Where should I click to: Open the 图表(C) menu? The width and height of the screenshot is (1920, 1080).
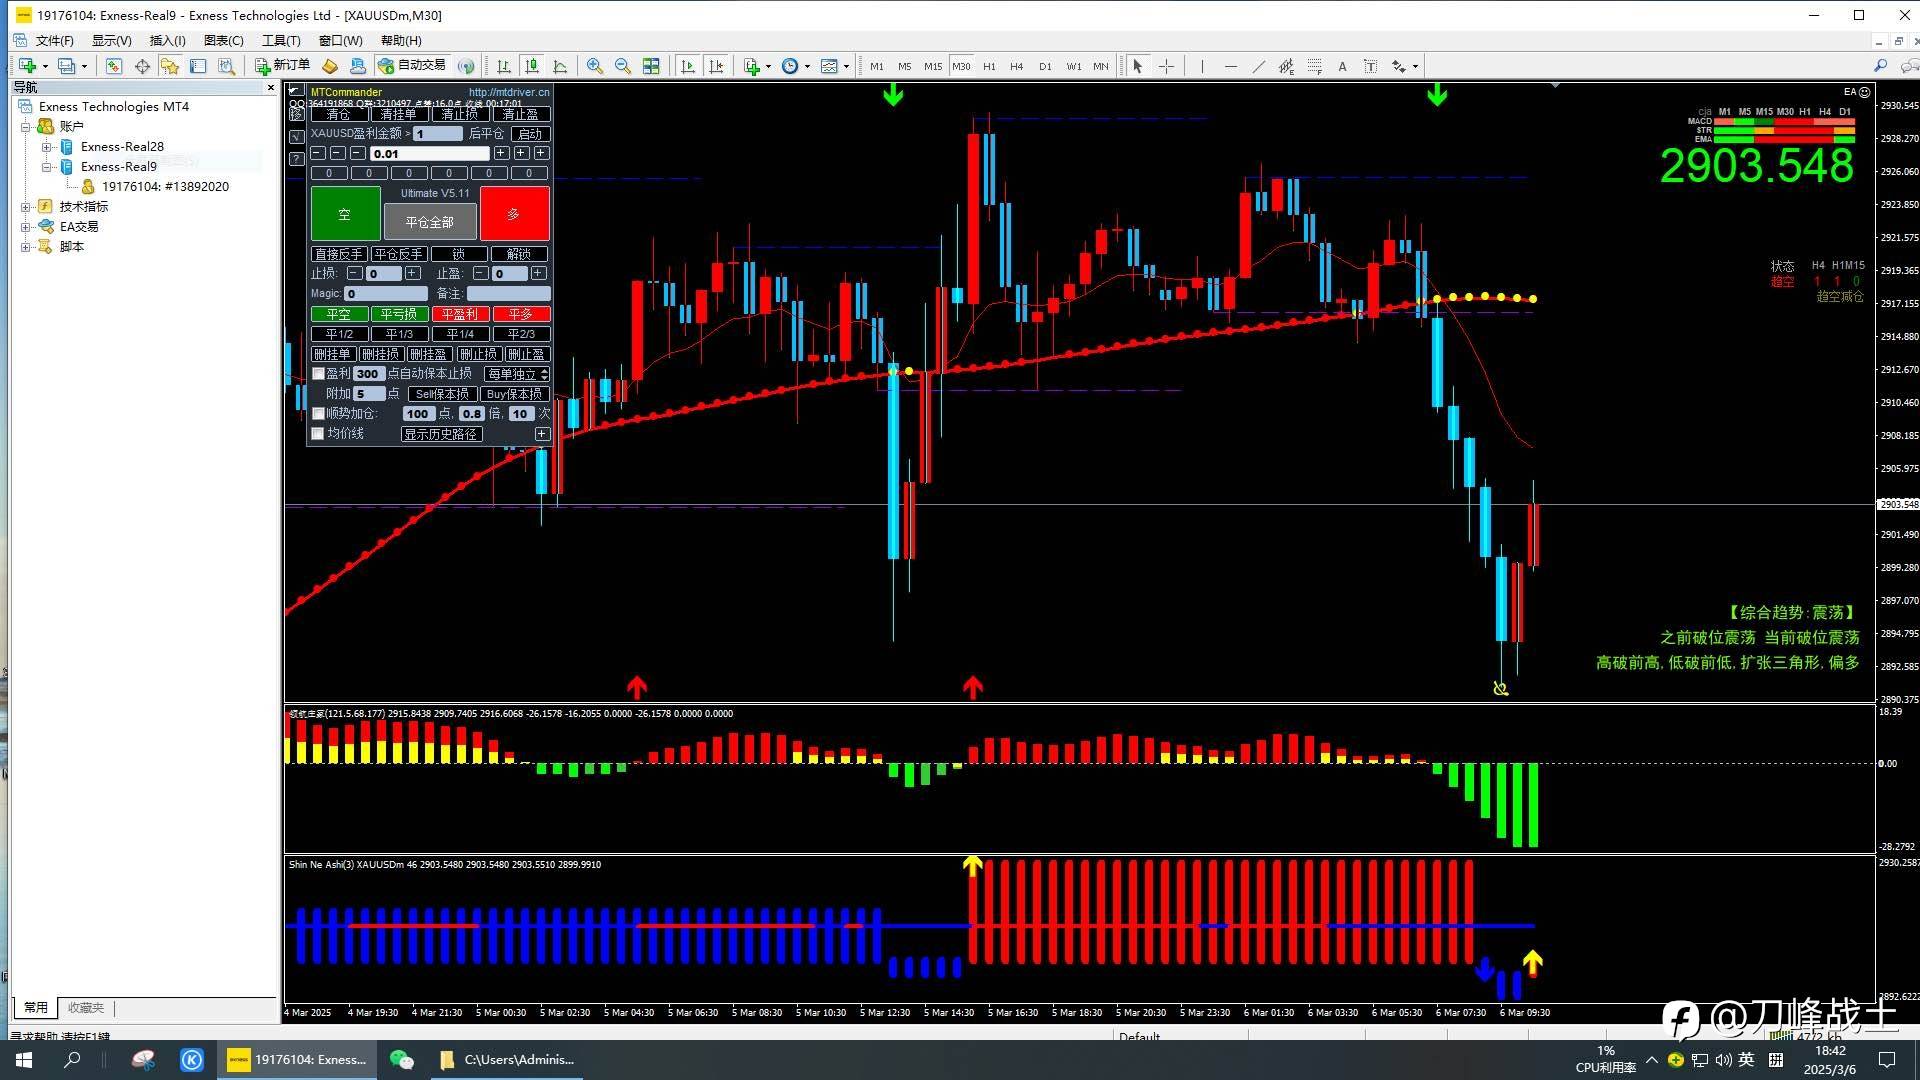click(223, 40)
